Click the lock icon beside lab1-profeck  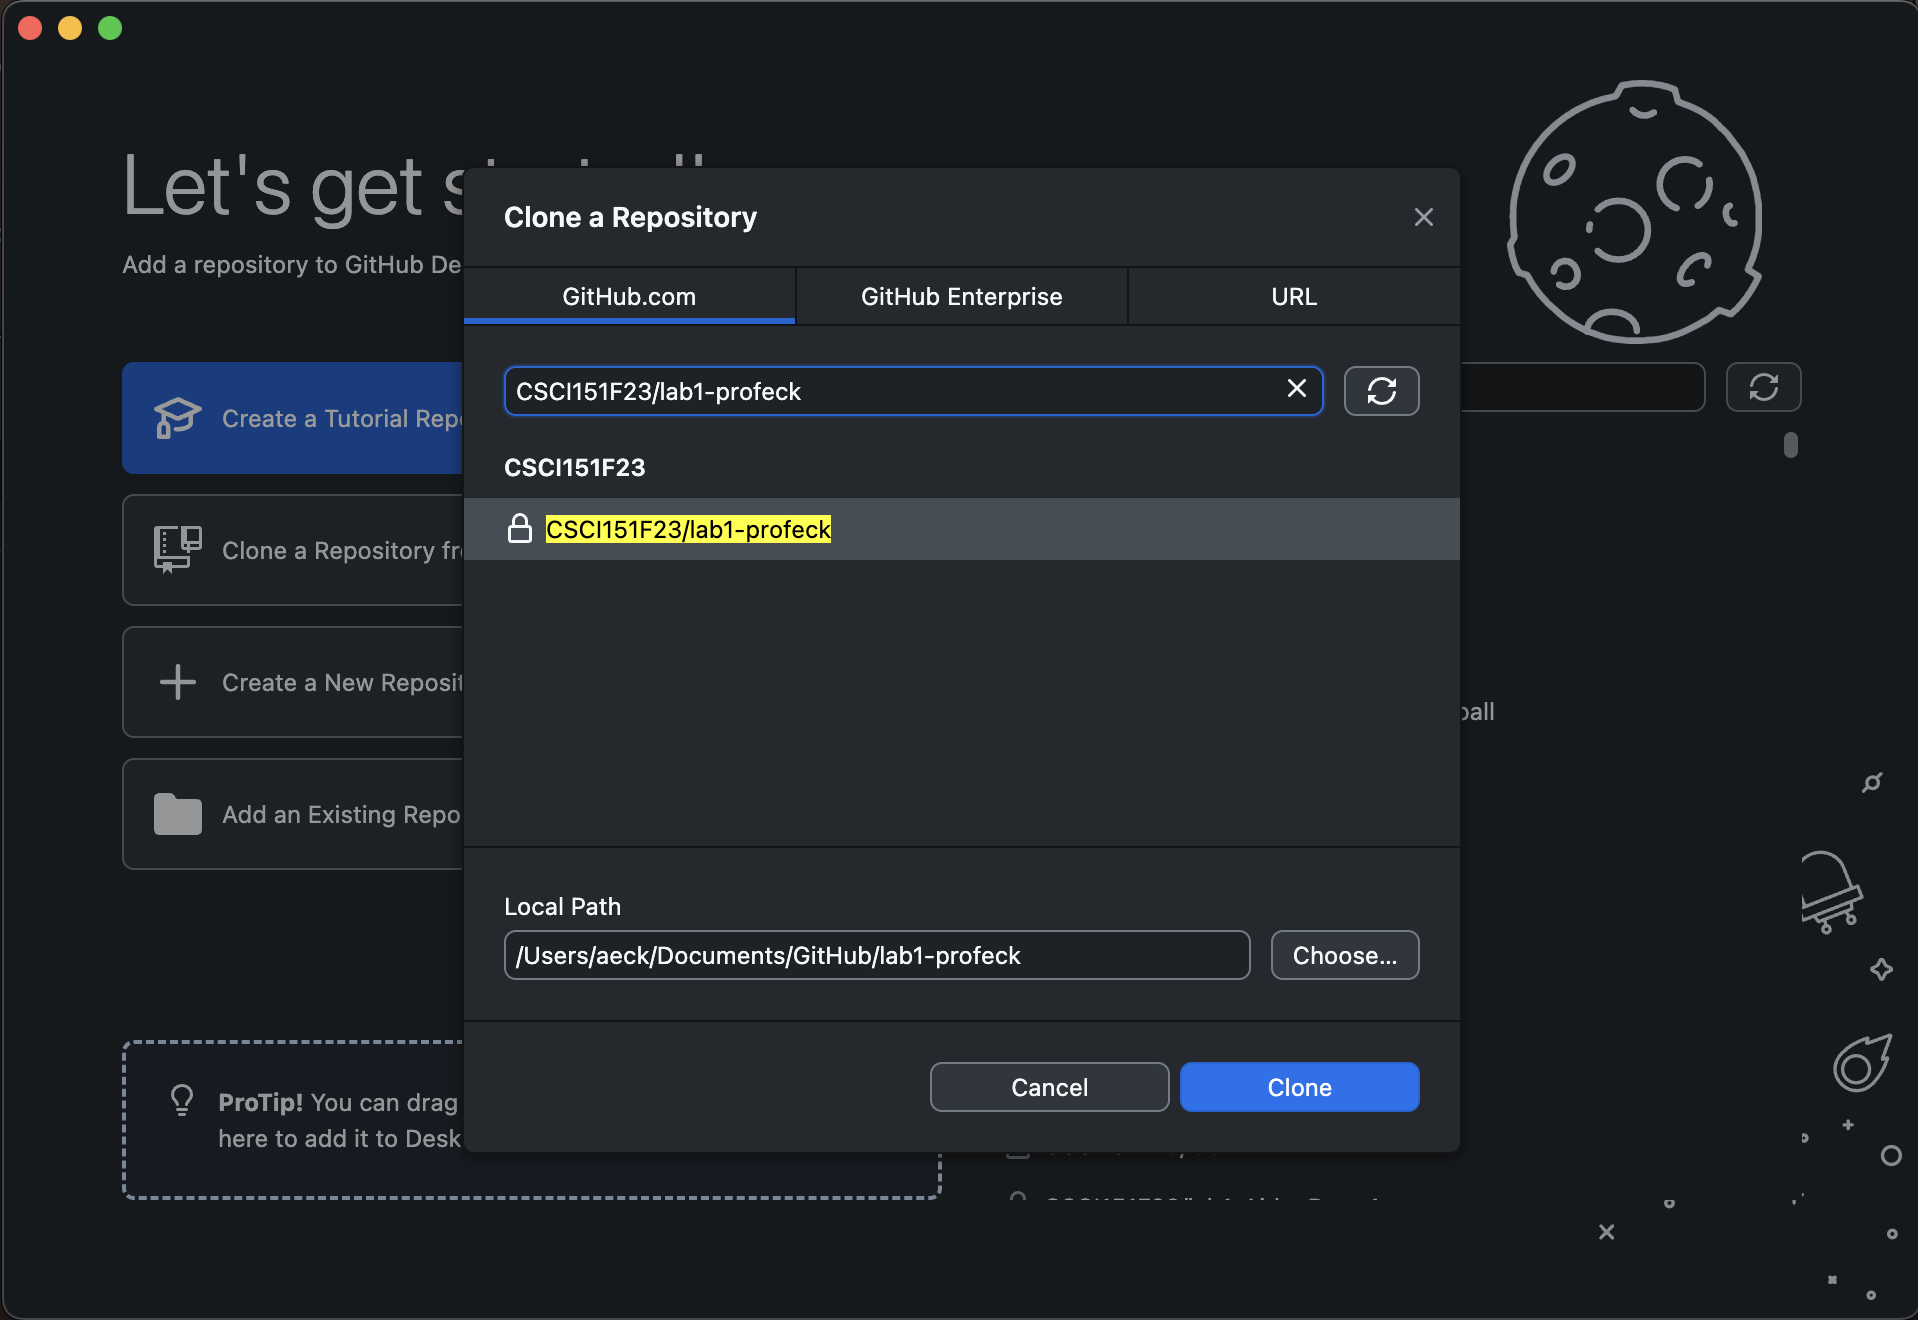(x=519, y=529)
